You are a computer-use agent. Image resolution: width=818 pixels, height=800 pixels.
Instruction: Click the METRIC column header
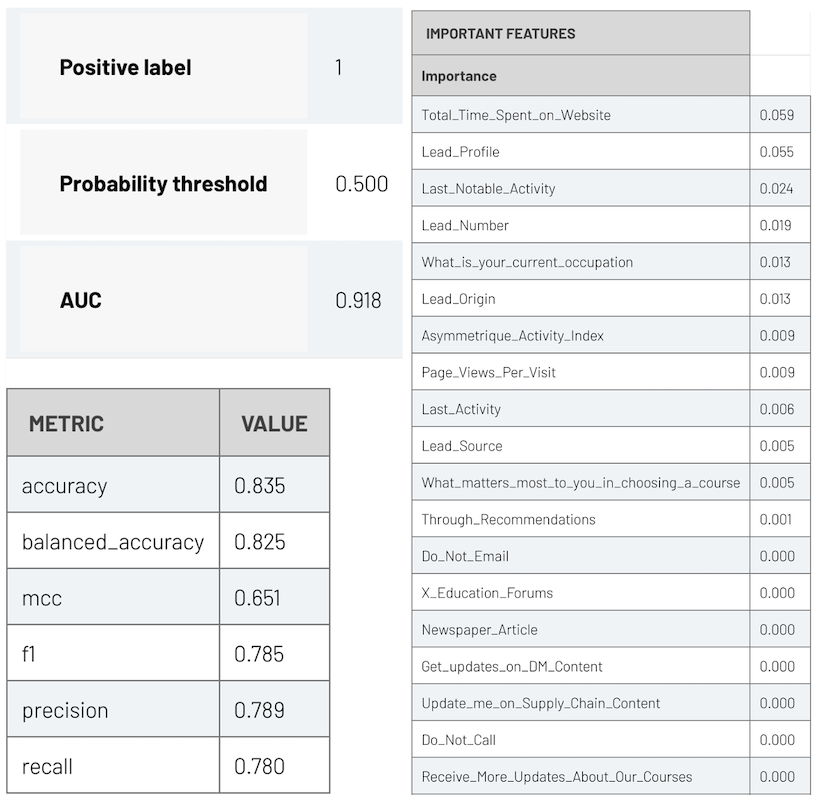[x=113, y=423]
